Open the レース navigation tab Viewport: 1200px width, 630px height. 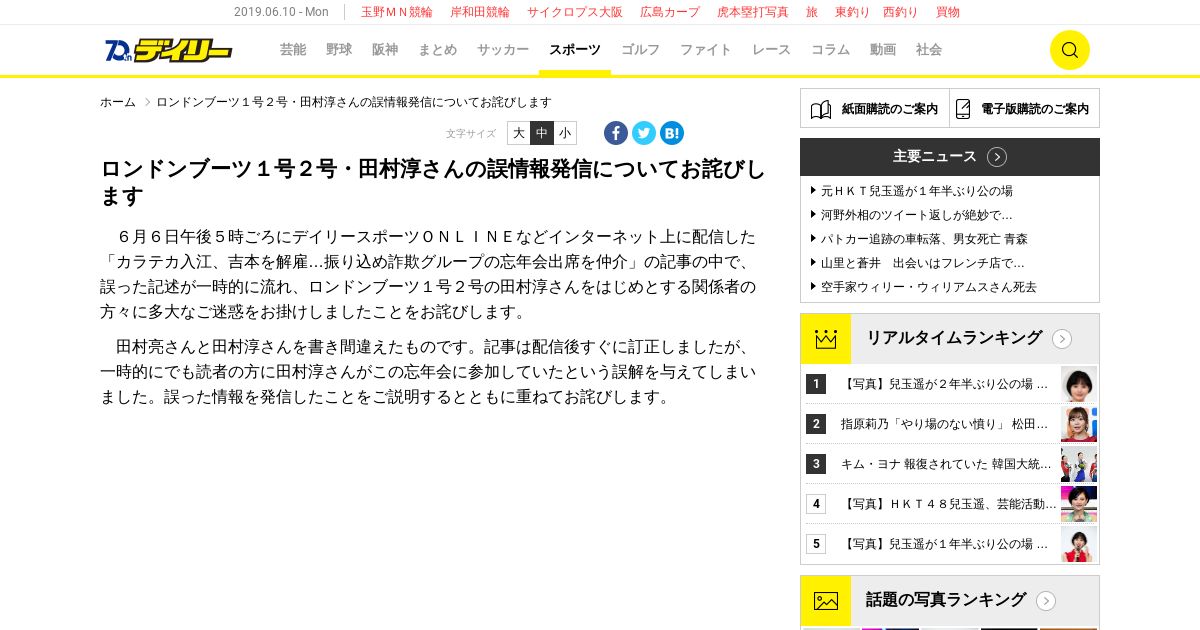click(x=771, y=50)
